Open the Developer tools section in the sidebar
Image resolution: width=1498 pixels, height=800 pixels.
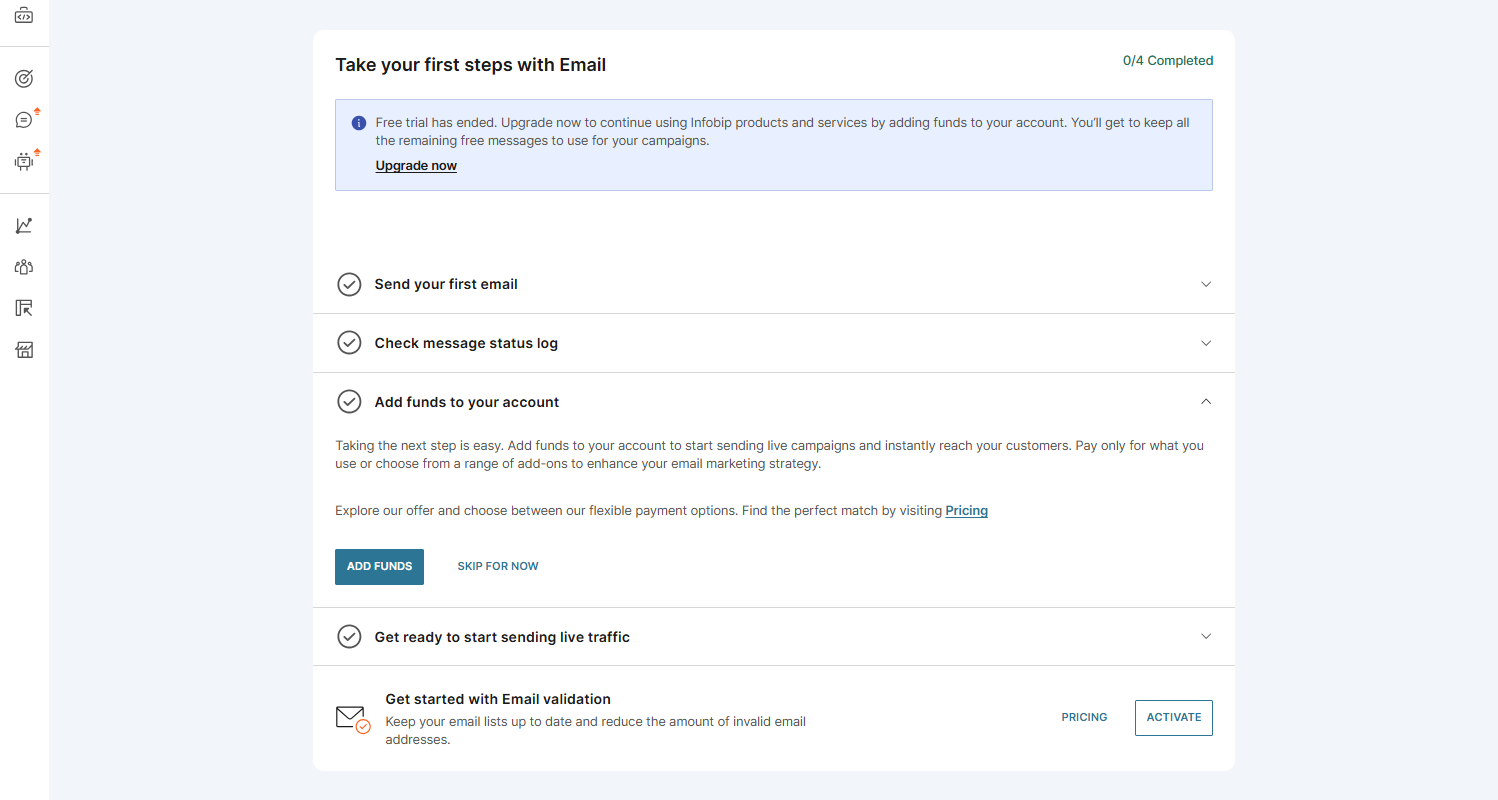coord(24,16)
